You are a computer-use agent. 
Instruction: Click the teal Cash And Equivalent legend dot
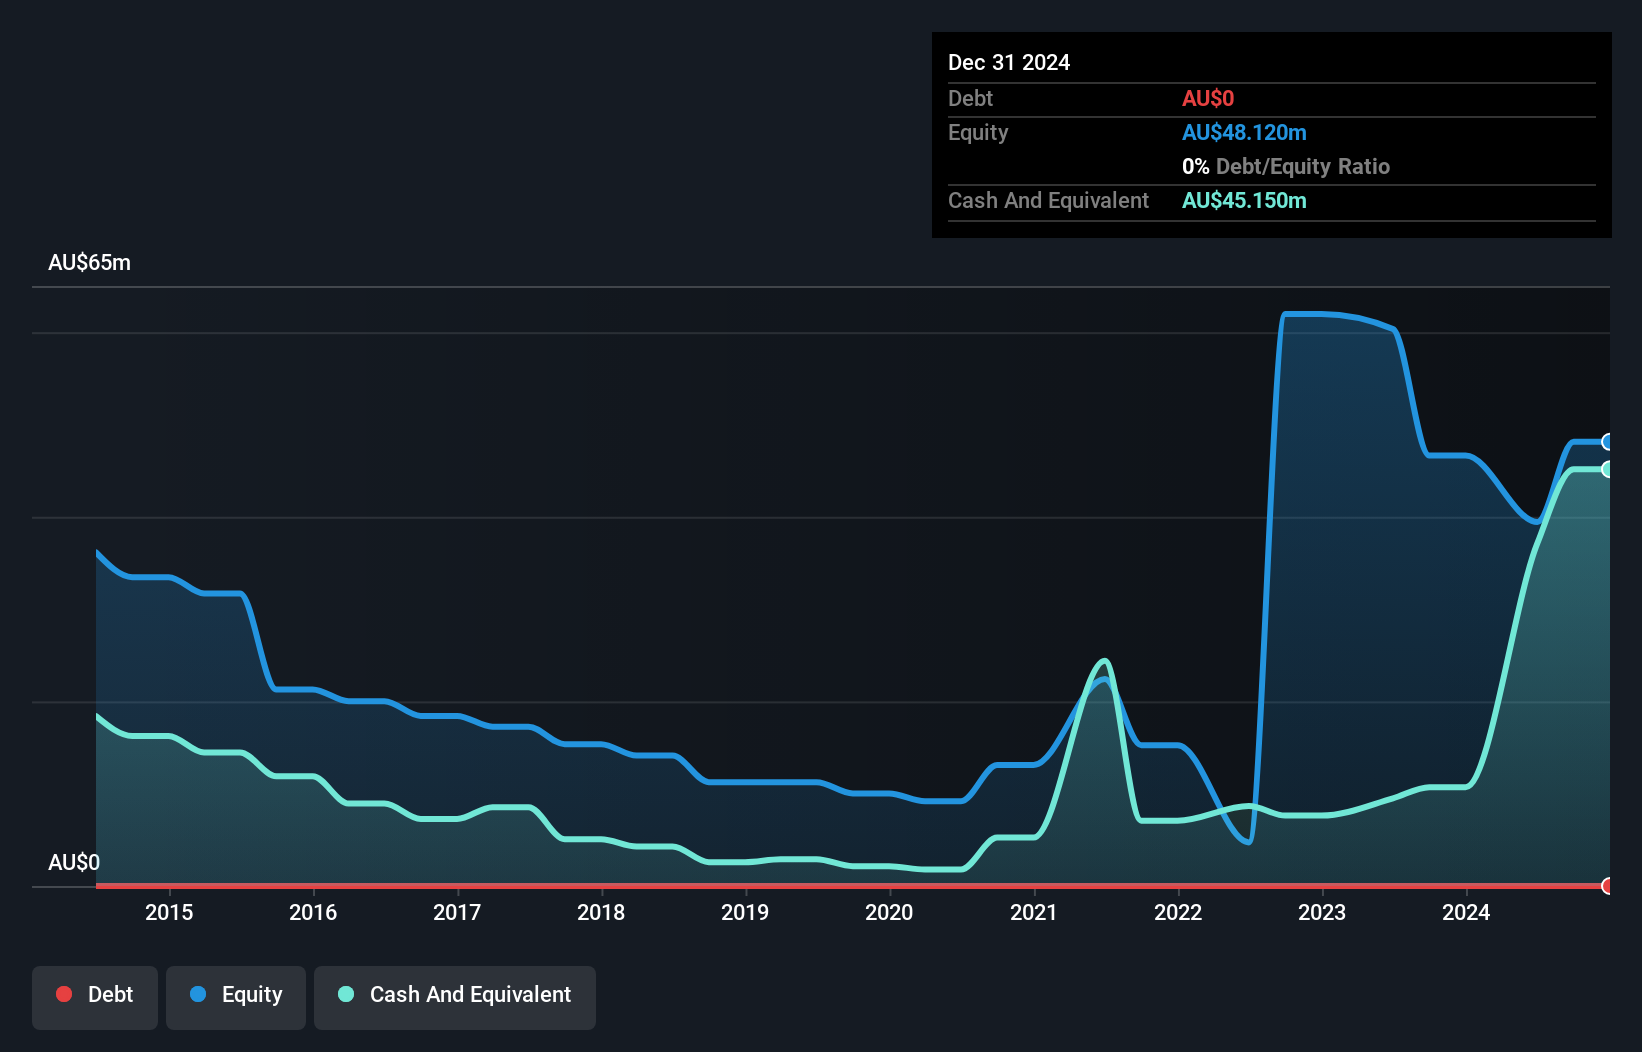pyautogui.click(x=346, y=994)
